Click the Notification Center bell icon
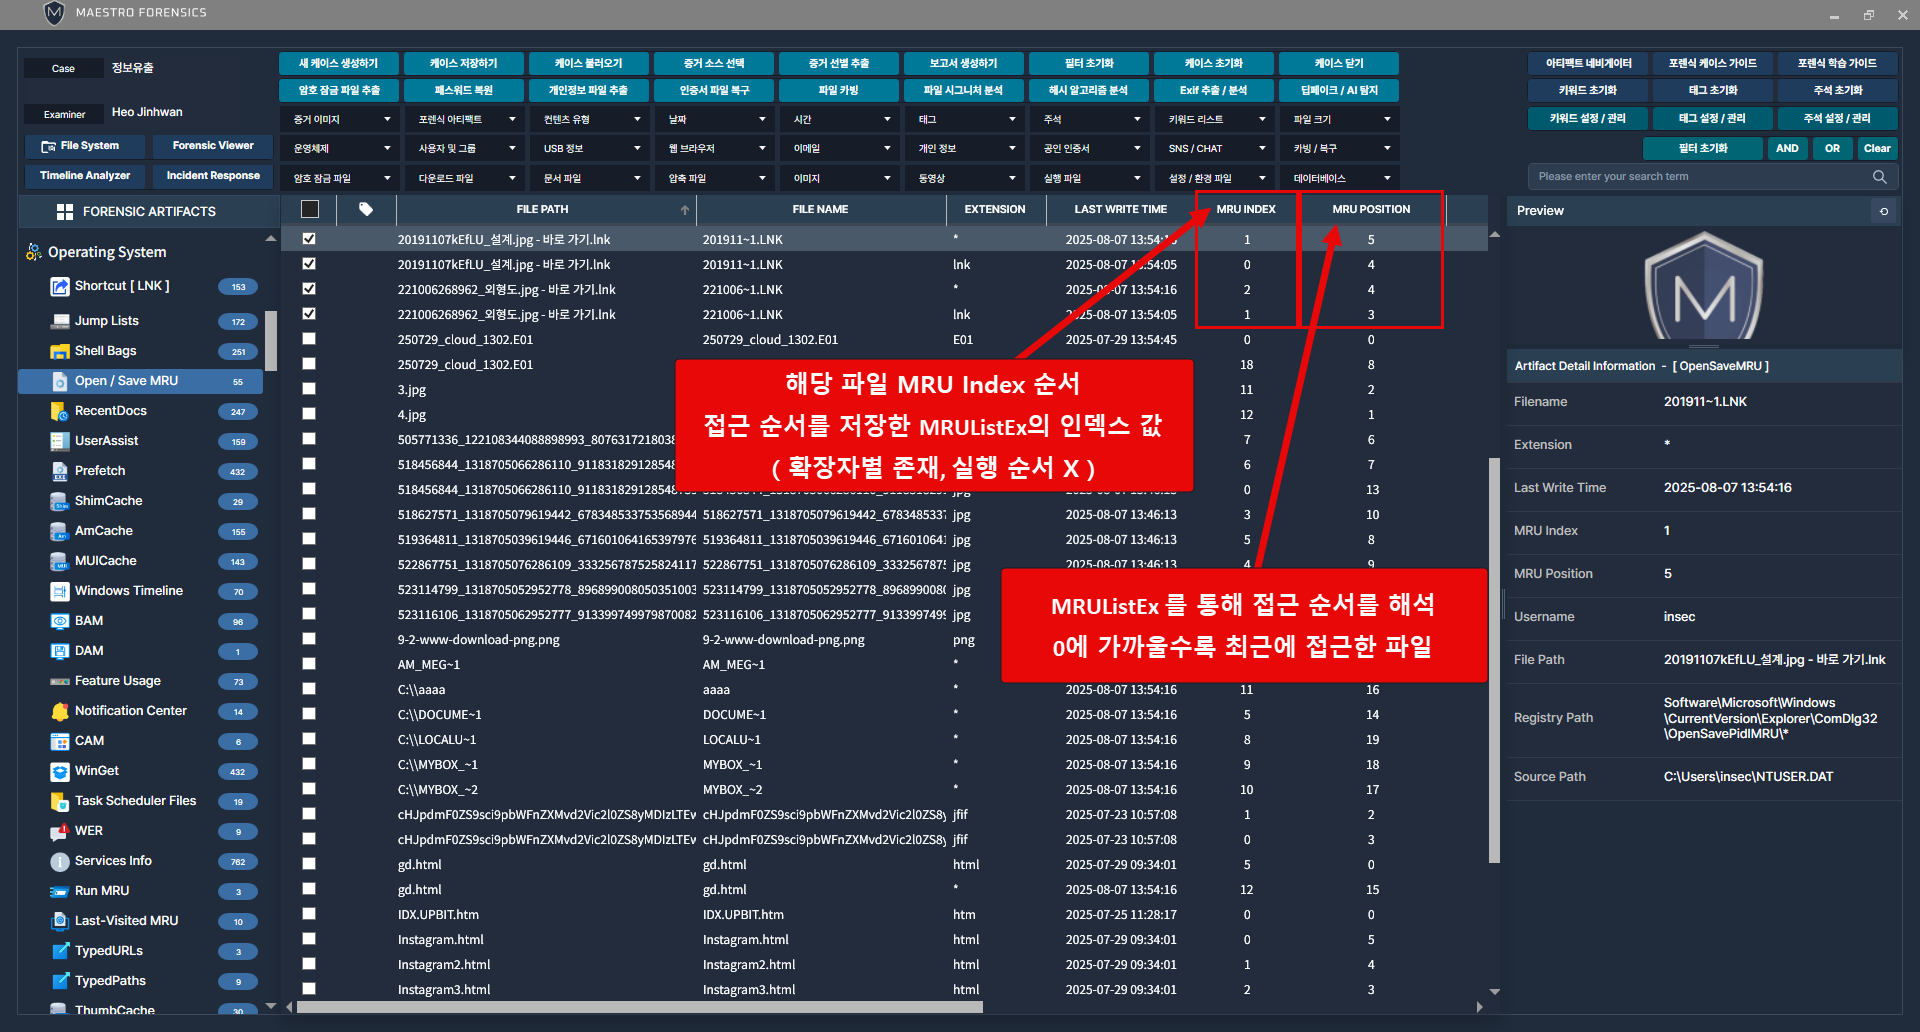This screenshot has width=1920, height=1032. point(59,711)
